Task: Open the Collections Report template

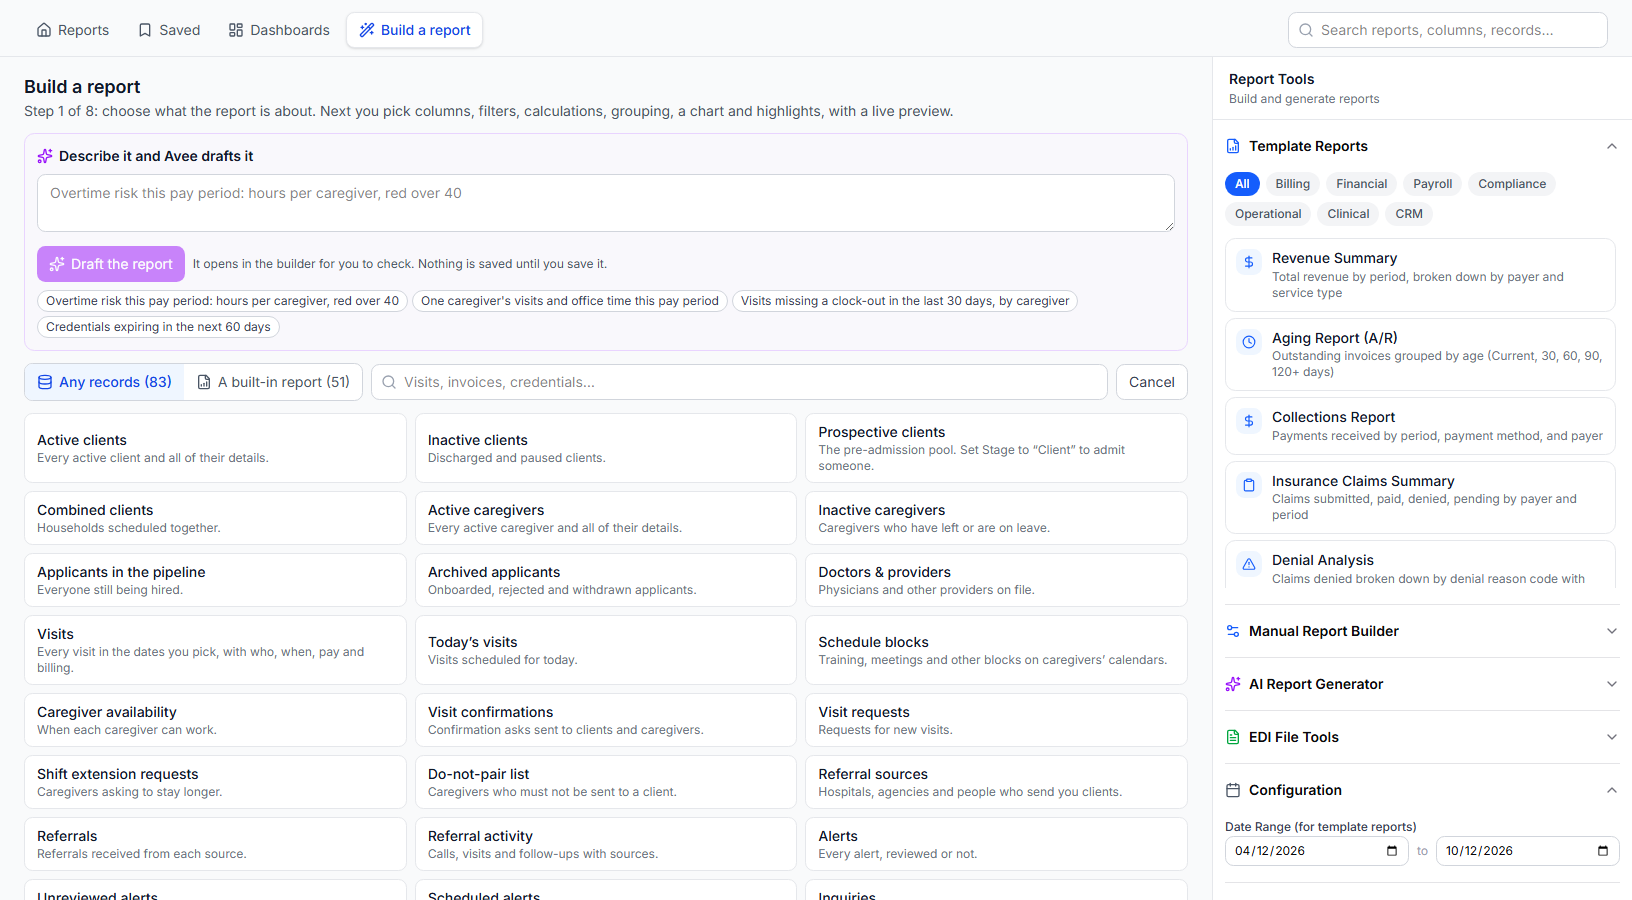Action: [x=1420, y=426]
